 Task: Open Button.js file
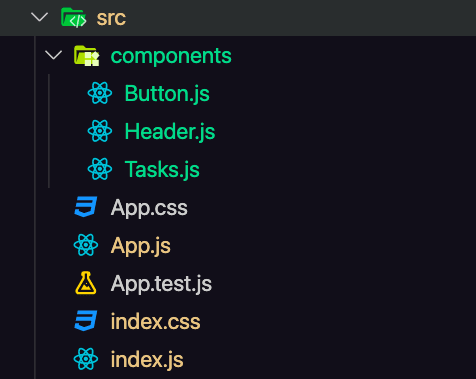click(167, 94)
